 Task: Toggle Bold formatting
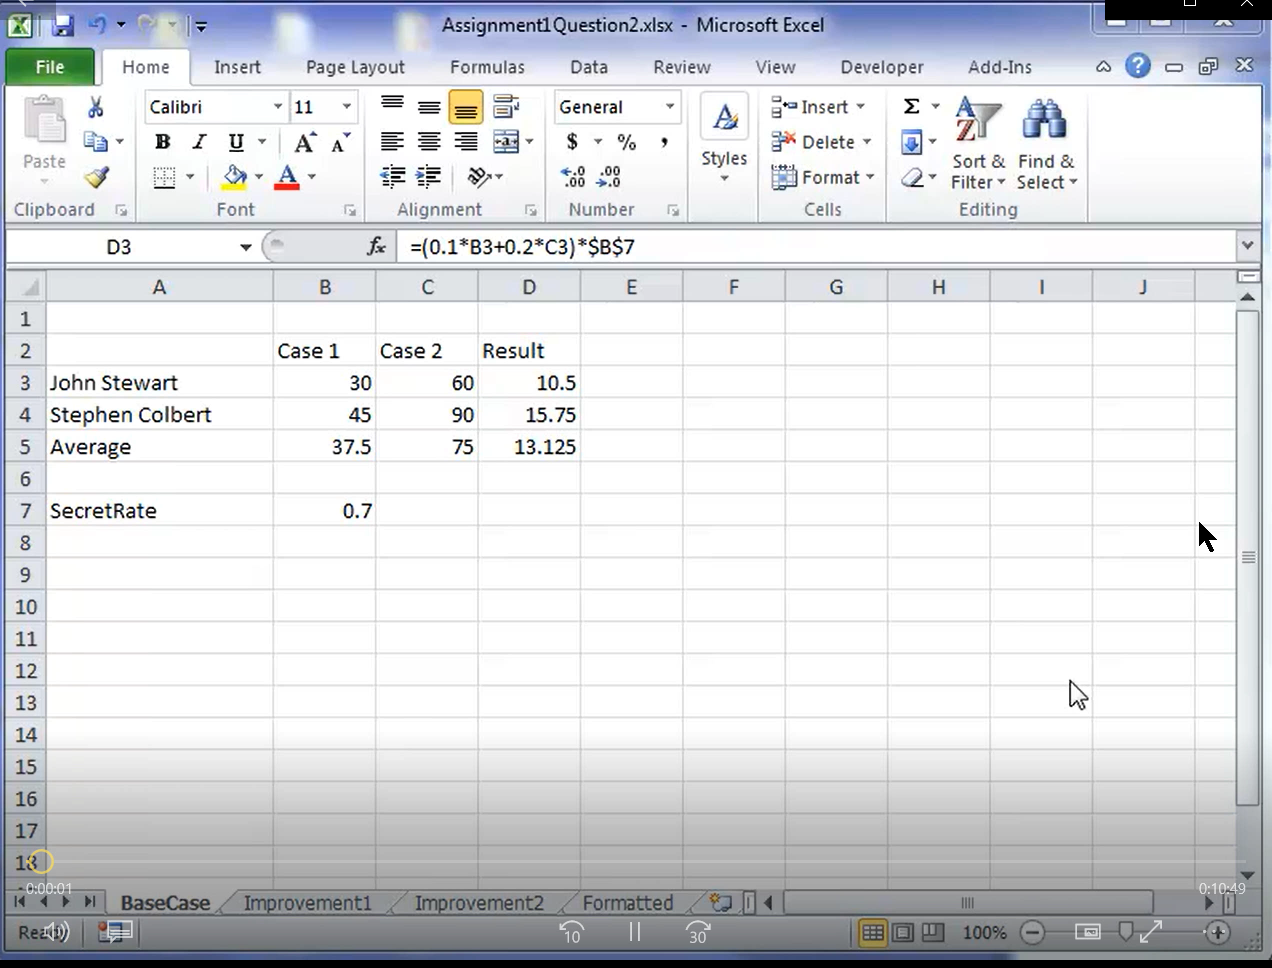click(x=162, y=142)
